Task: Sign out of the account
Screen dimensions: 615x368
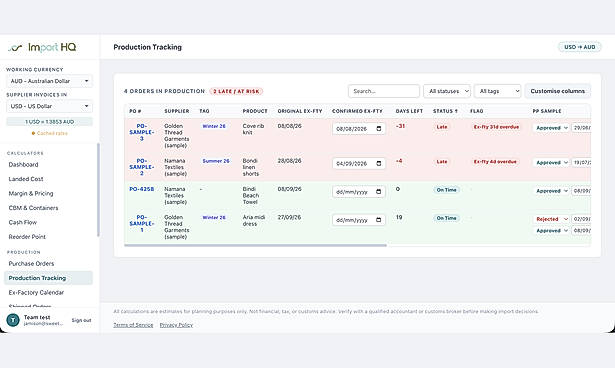Action: coord(81,321)
